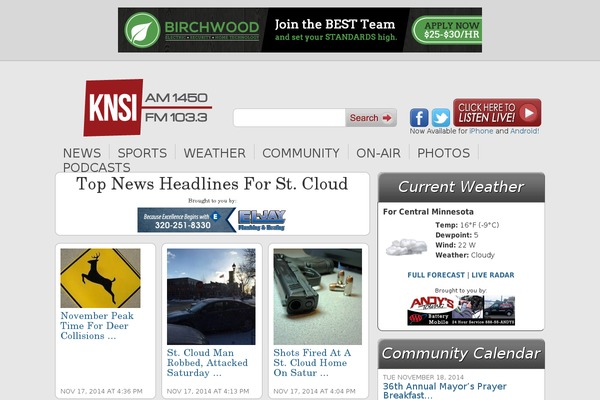Screen dimensions: 600x400
Task: Click the KNSI AM 1450 logo
Action: [148, 108]
